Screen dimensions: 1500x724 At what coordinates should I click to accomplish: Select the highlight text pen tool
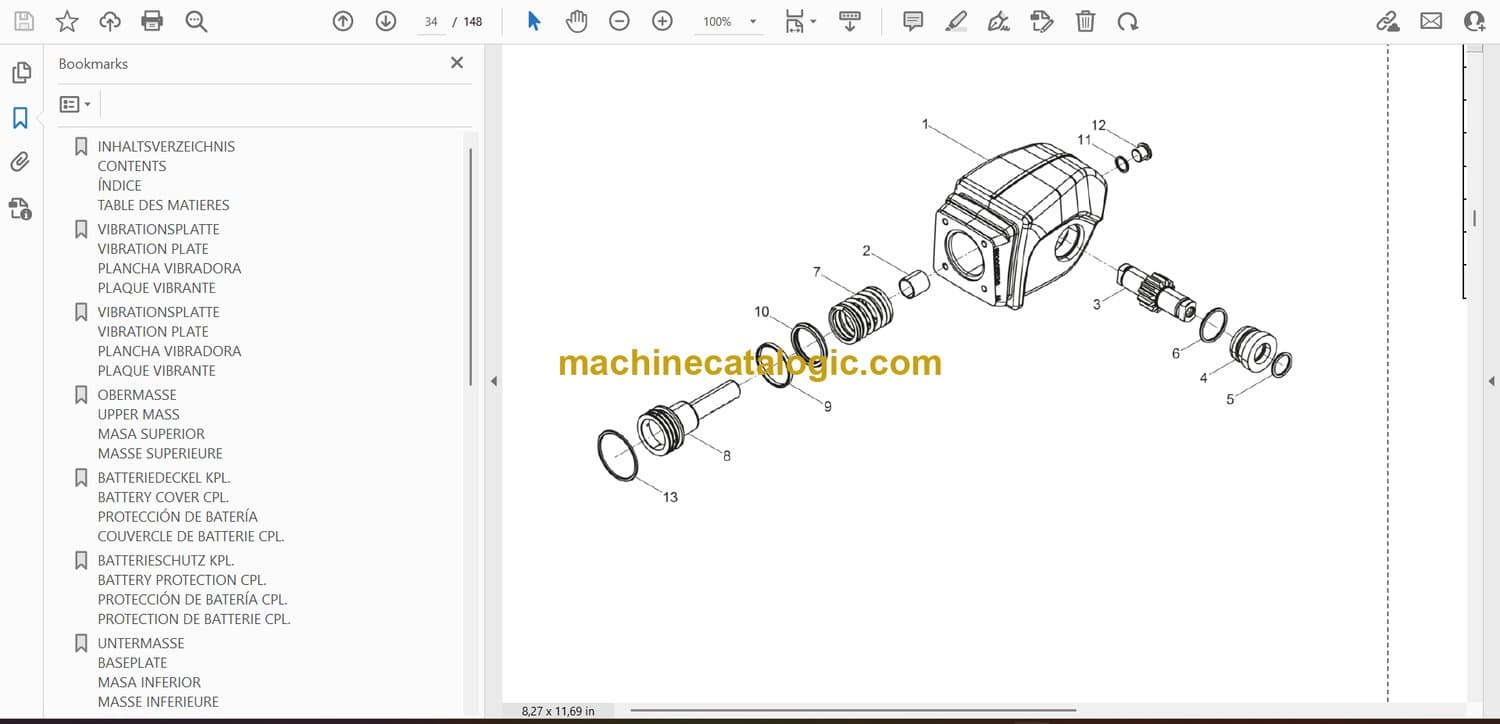pos(956,21)
